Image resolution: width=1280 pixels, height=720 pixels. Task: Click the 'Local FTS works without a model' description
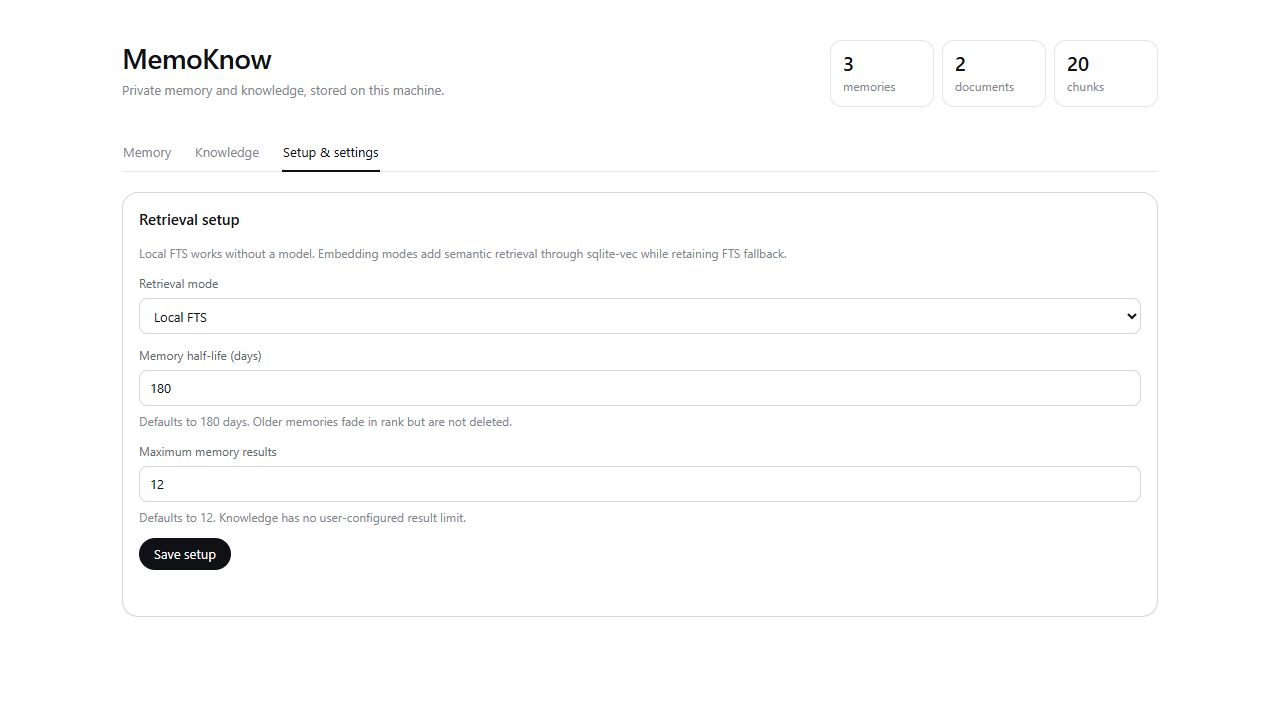(x=463, y=254)
